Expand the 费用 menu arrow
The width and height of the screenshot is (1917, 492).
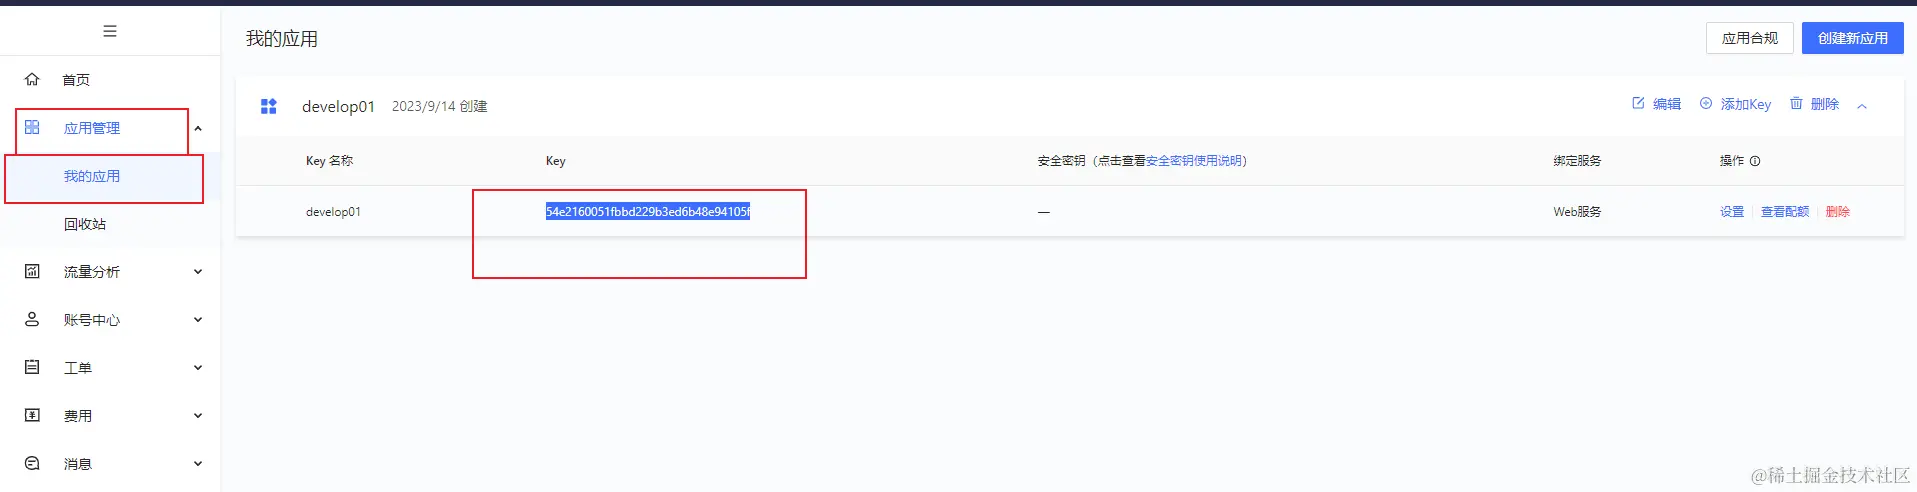pos(198,416)
